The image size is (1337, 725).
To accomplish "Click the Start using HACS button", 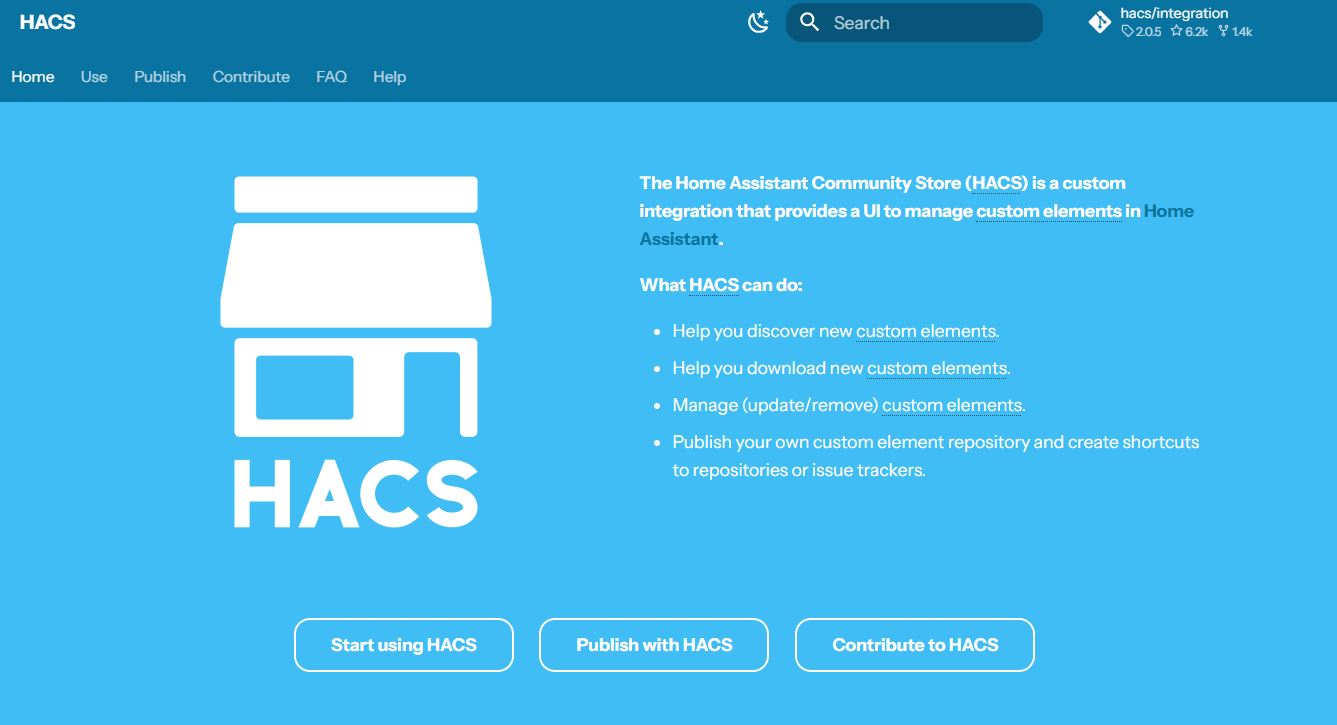I will tap(403, 645).
